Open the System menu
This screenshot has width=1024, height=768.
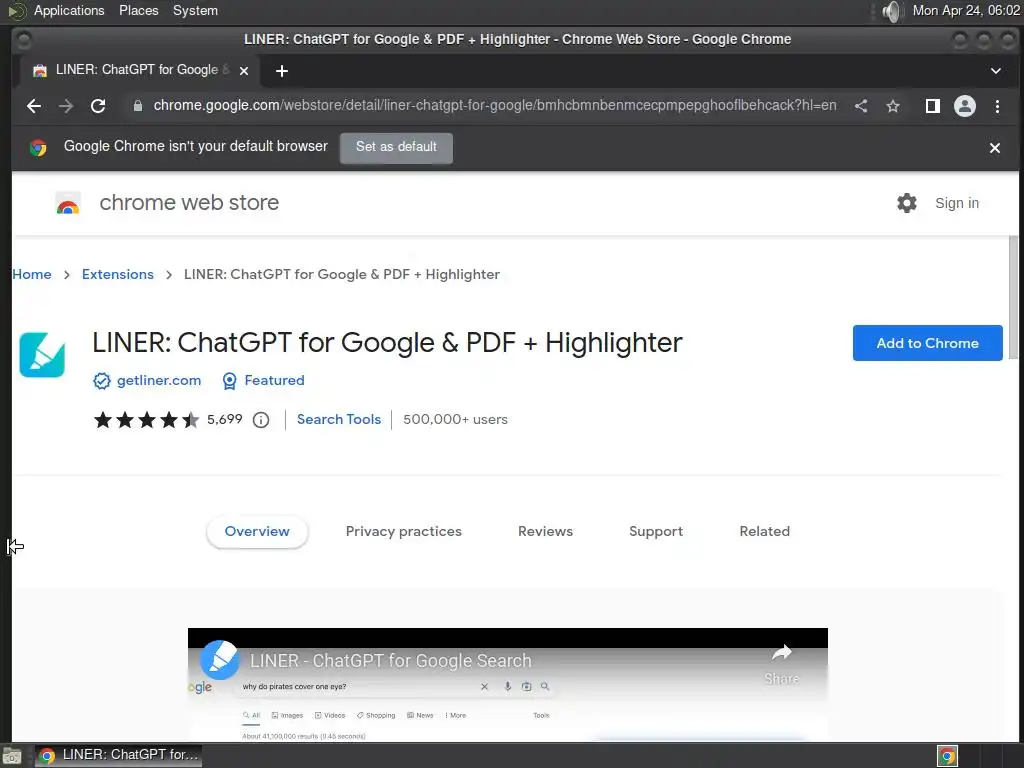195,10
